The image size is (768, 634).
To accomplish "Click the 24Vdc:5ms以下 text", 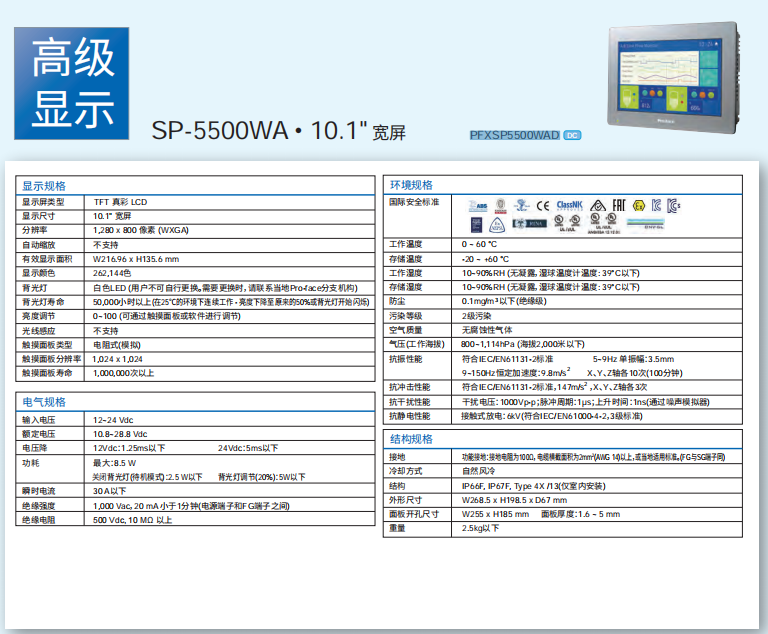I will pos(248,448).
